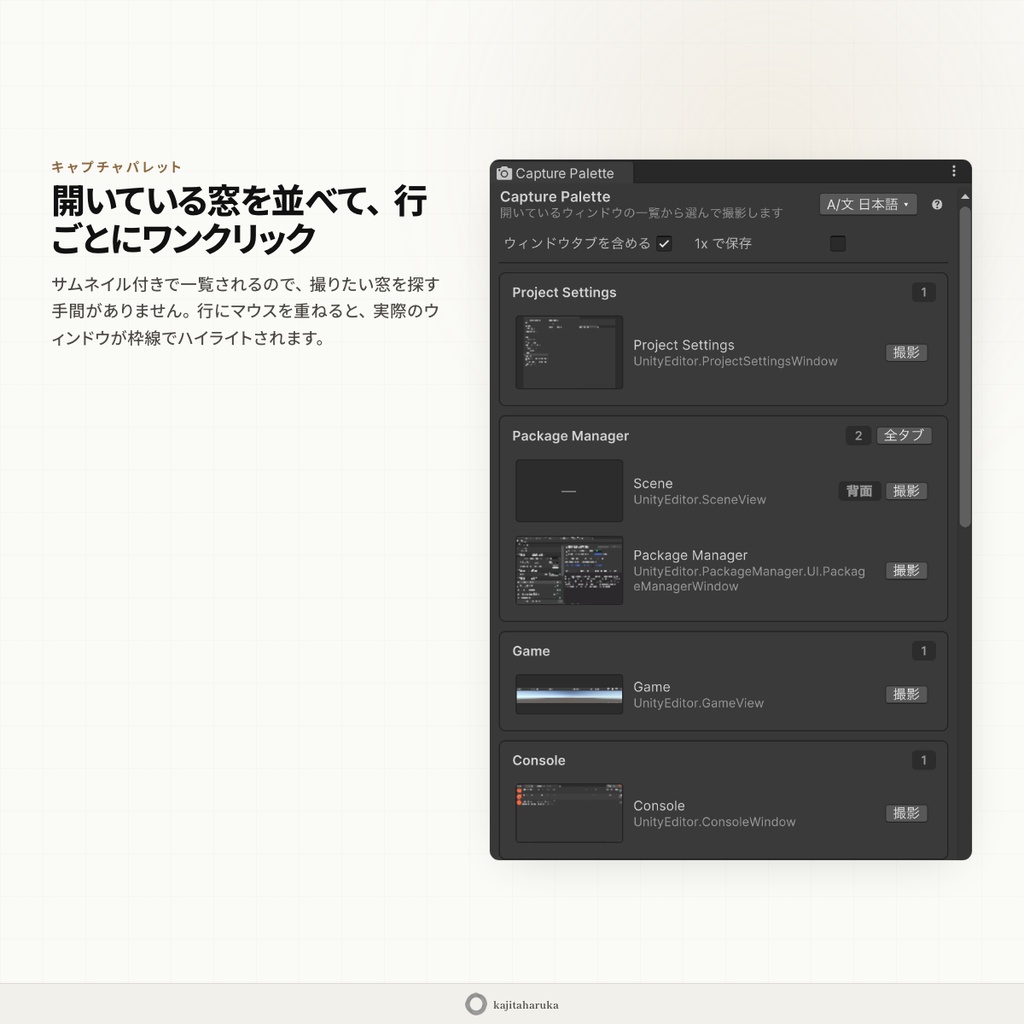
Task: Click UnityEditor.PackageManager.UI.PackageManagerWindow text
Action: click(749, 579)
